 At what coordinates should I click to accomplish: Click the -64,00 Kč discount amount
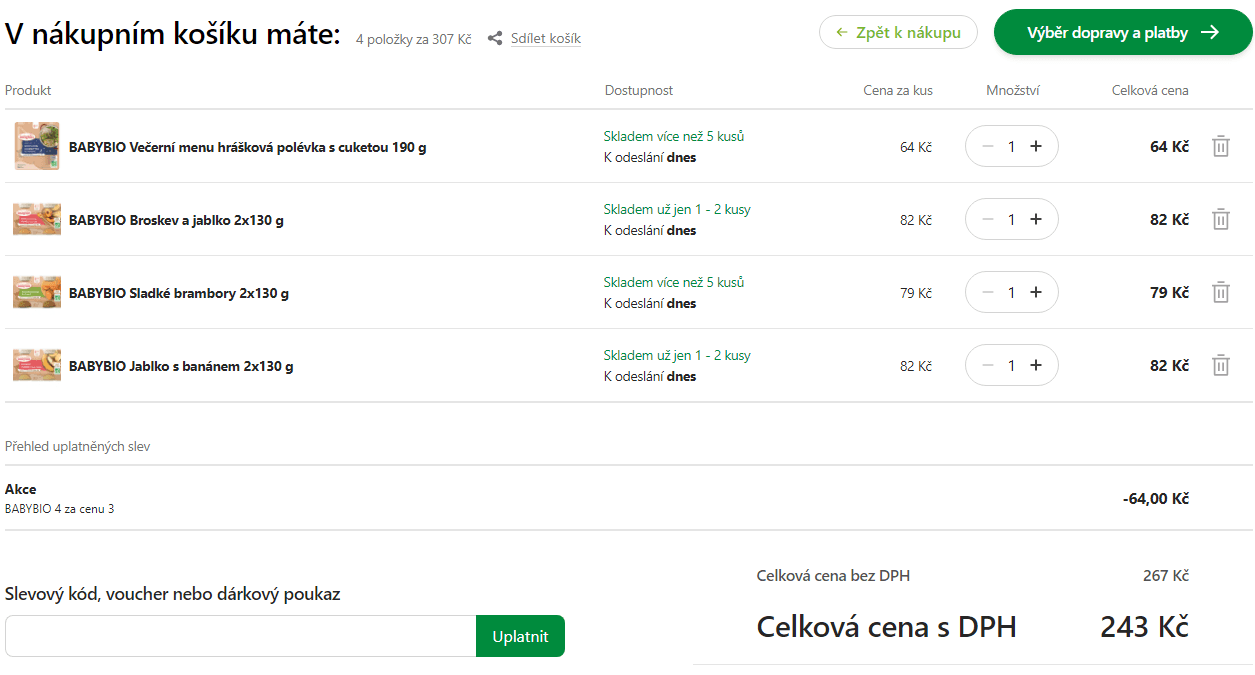click(1156, 498)
